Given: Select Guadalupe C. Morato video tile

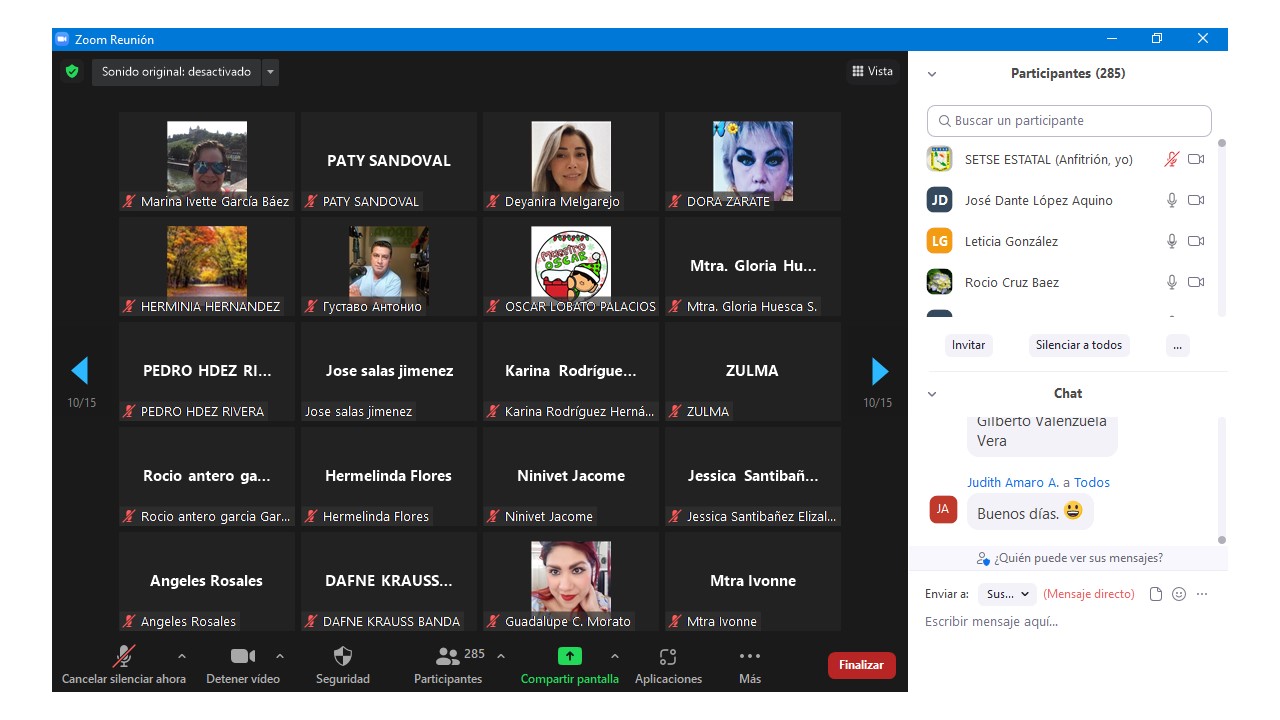Looking at the screenshot, I should (571, 581).
